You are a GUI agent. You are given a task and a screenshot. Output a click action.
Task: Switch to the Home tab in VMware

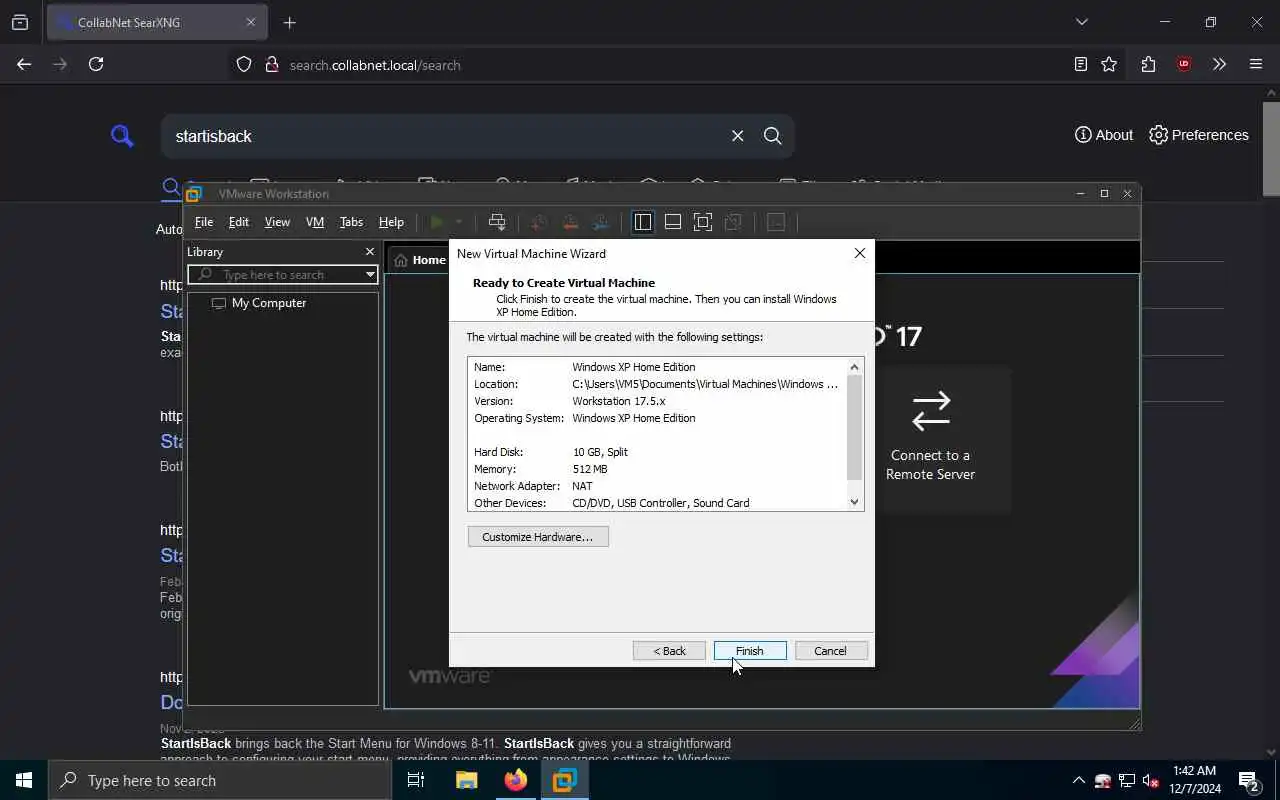click(x=420, y=260)
